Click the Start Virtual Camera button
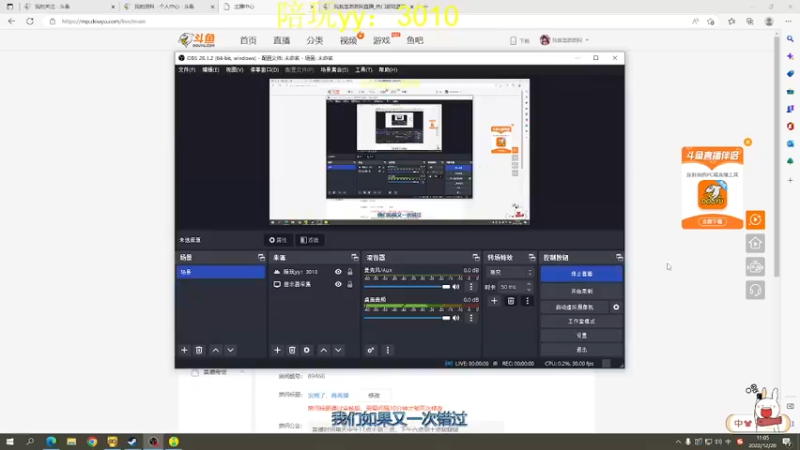 pos(574,307)
